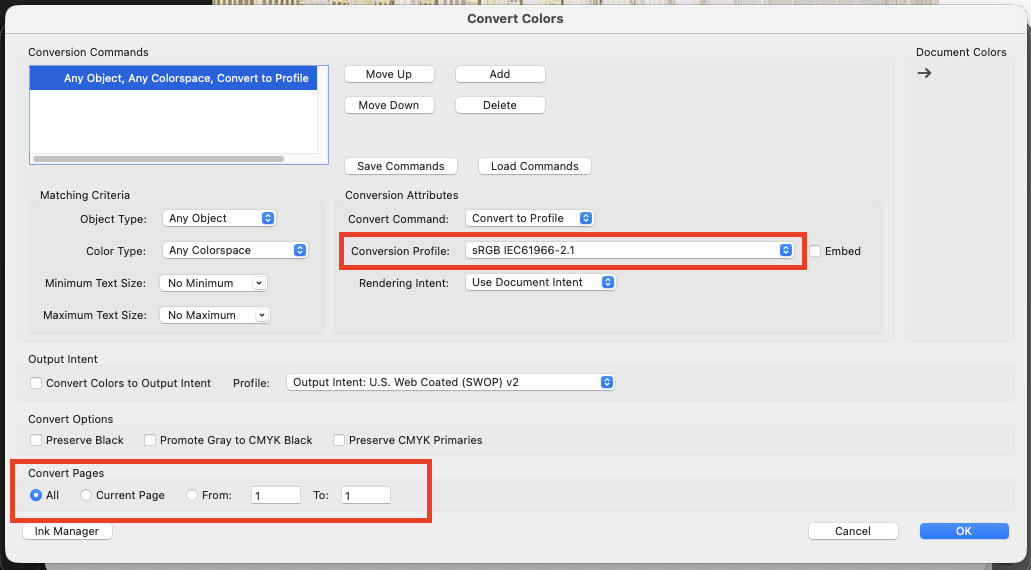
Task: Open the Color Type dropdown
Action: pos(235,250)
